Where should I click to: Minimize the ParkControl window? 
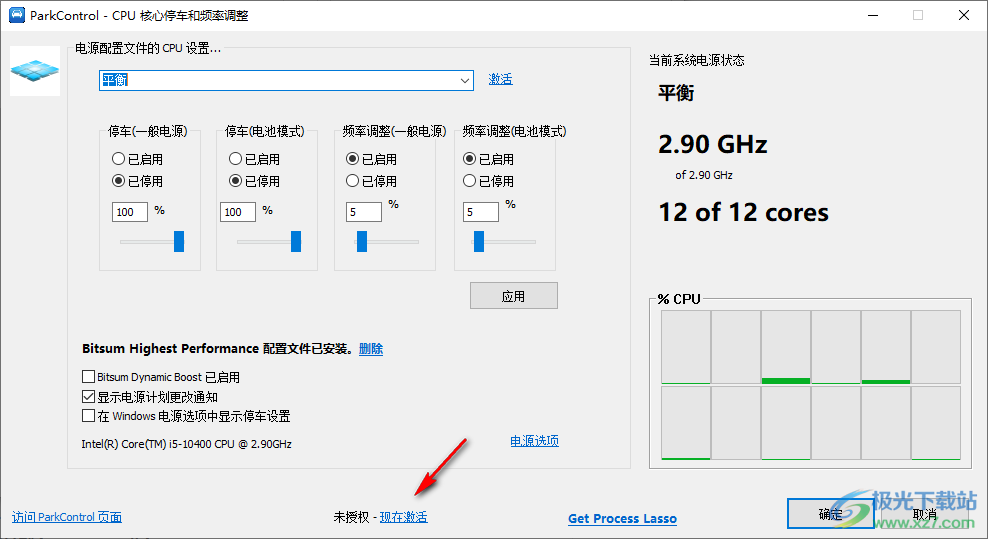[873, 15]
